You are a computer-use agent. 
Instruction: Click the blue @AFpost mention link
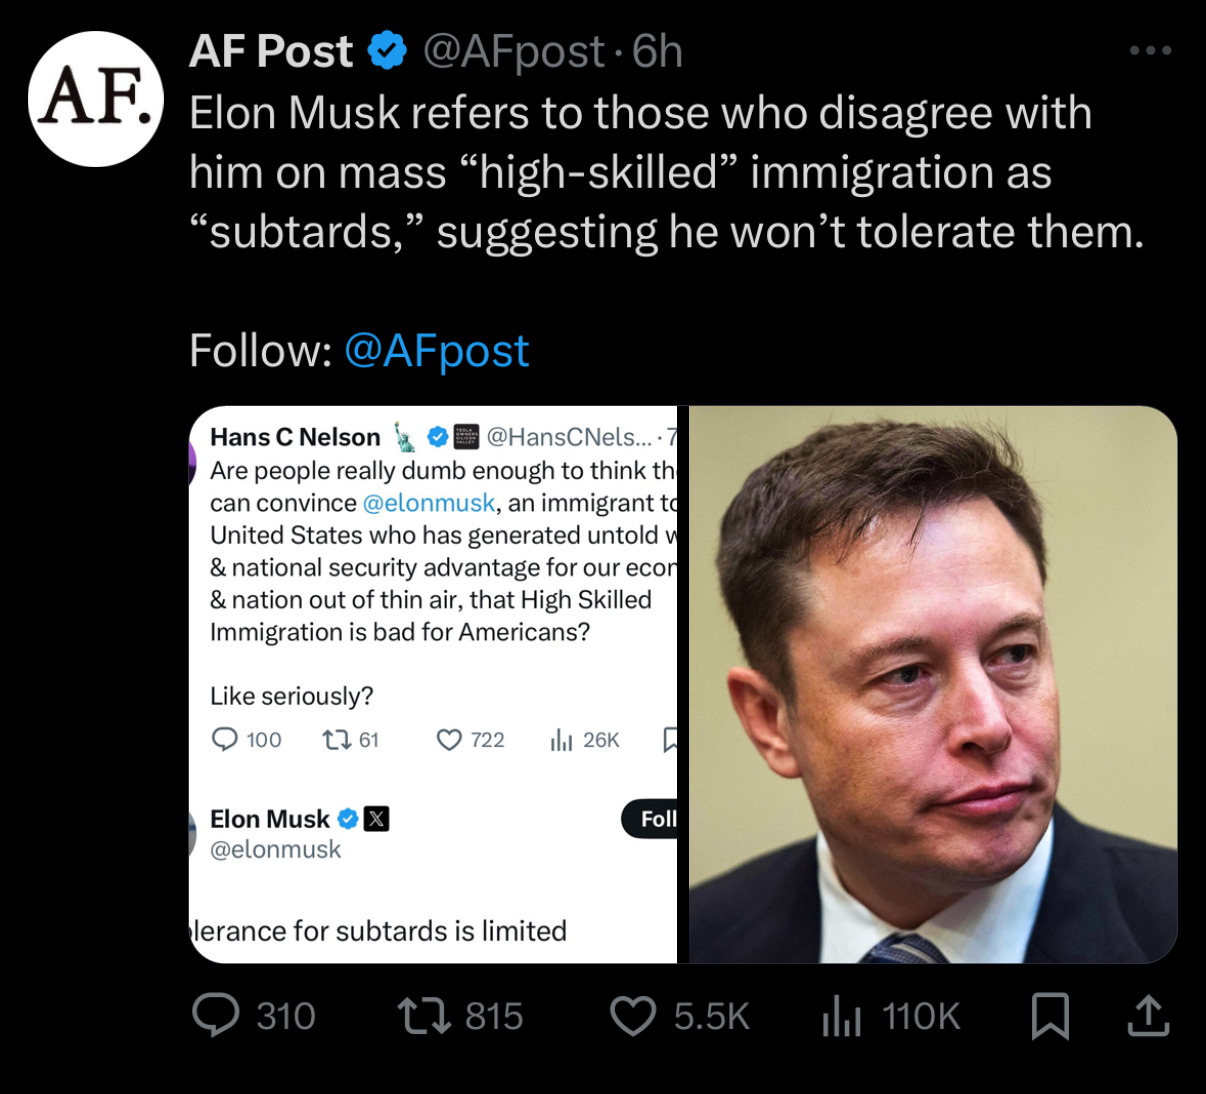pos(436,351)
